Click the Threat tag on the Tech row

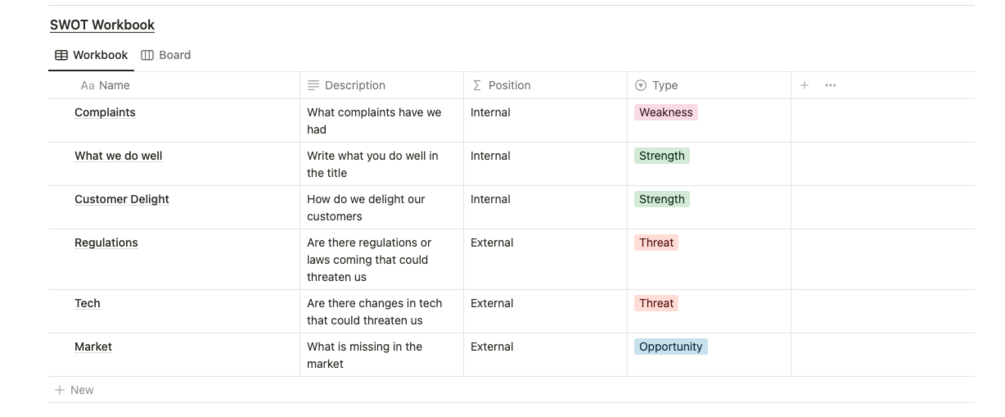[x=656, y=304]
